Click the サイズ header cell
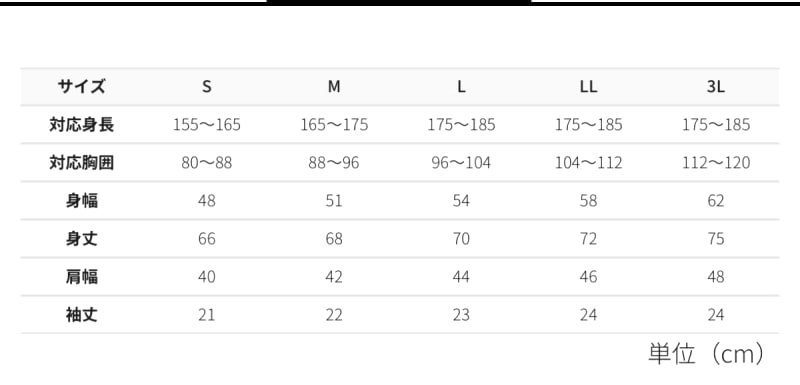 click(82, 87)
